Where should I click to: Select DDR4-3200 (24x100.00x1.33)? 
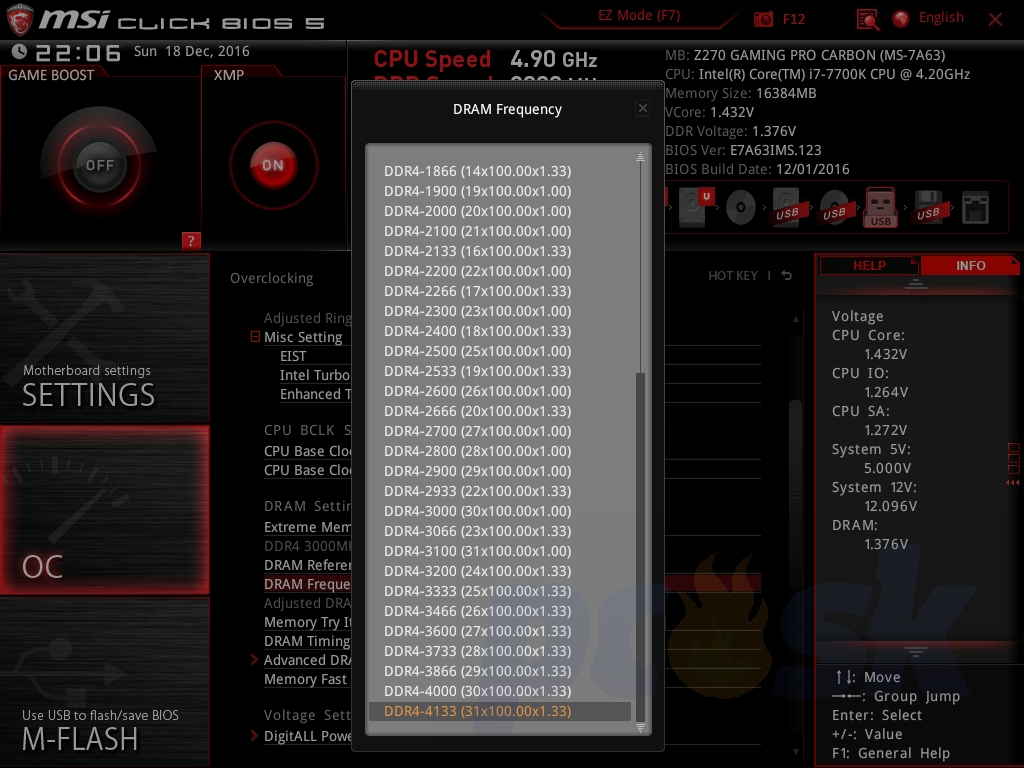tap(500, 571)
